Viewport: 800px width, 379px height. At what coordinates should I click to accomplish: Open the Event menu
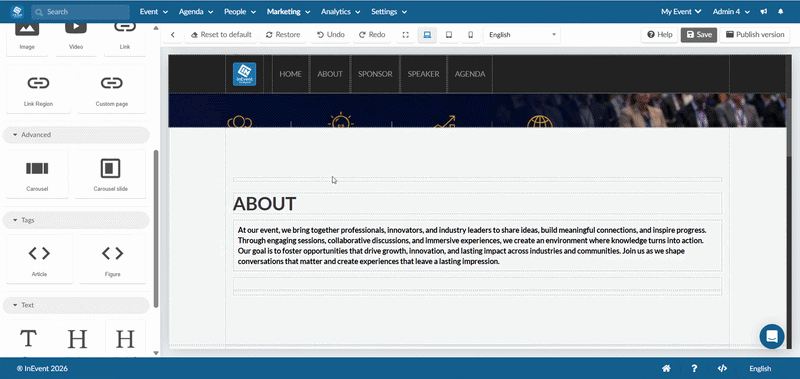154,12
